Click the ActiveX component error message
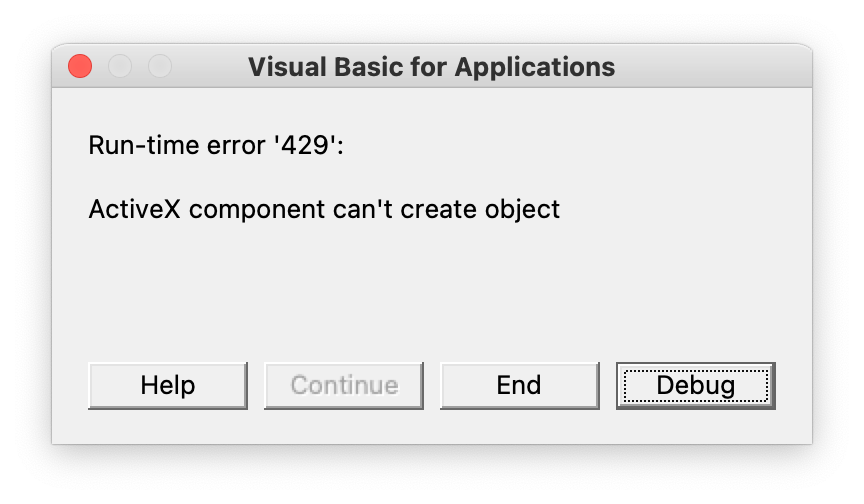 point(324,210)
